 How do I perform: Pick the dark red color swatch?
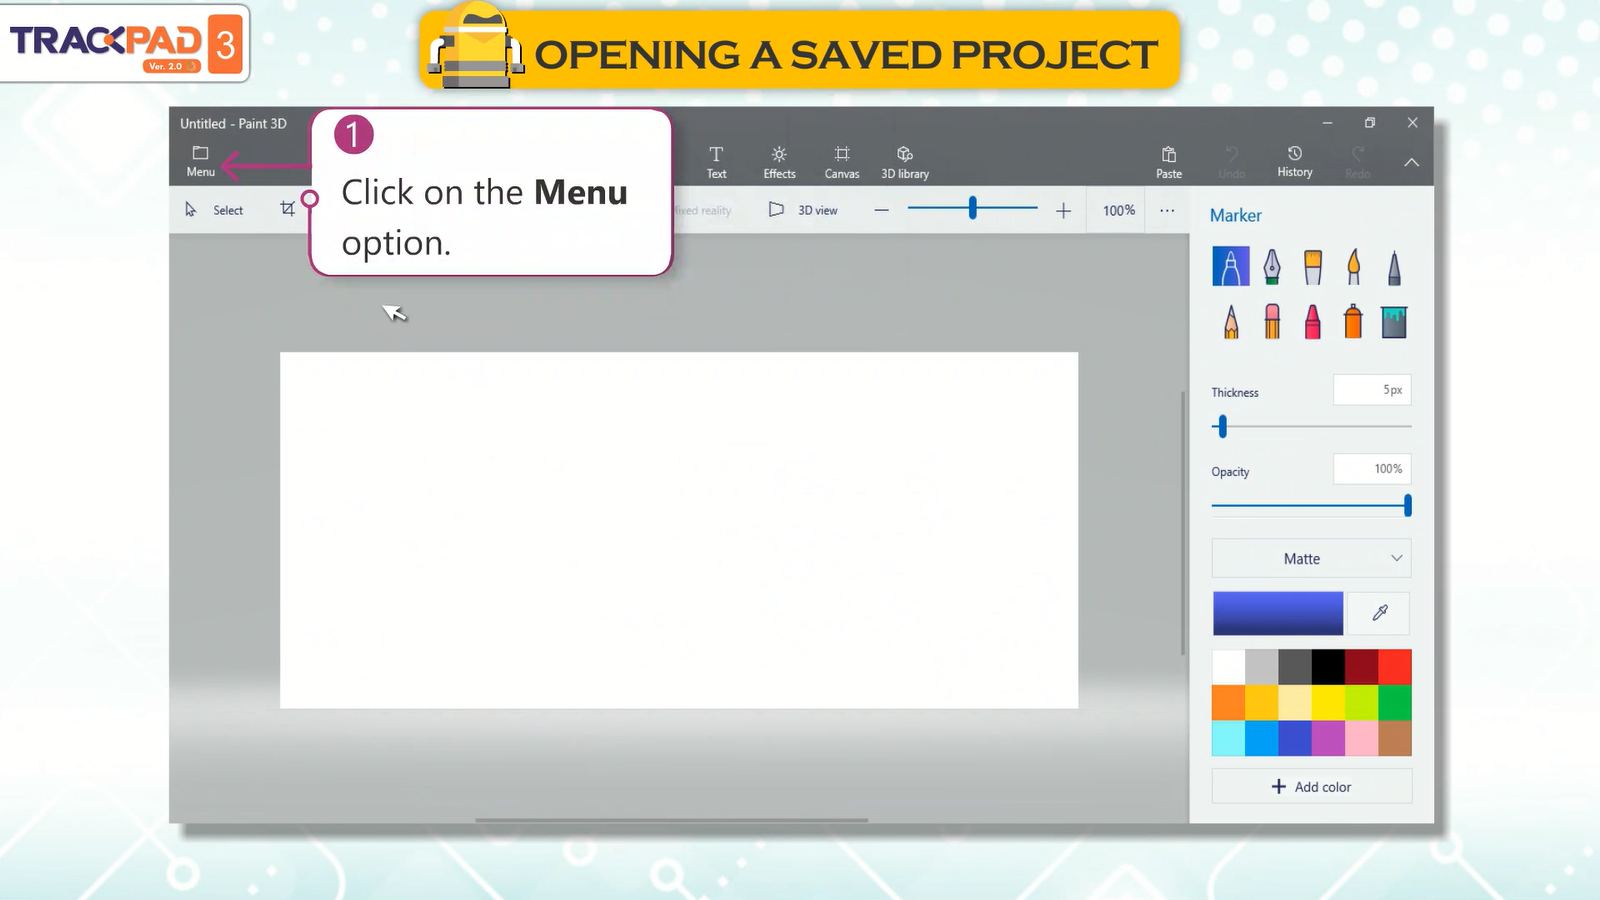click(x=1361, y=666)
